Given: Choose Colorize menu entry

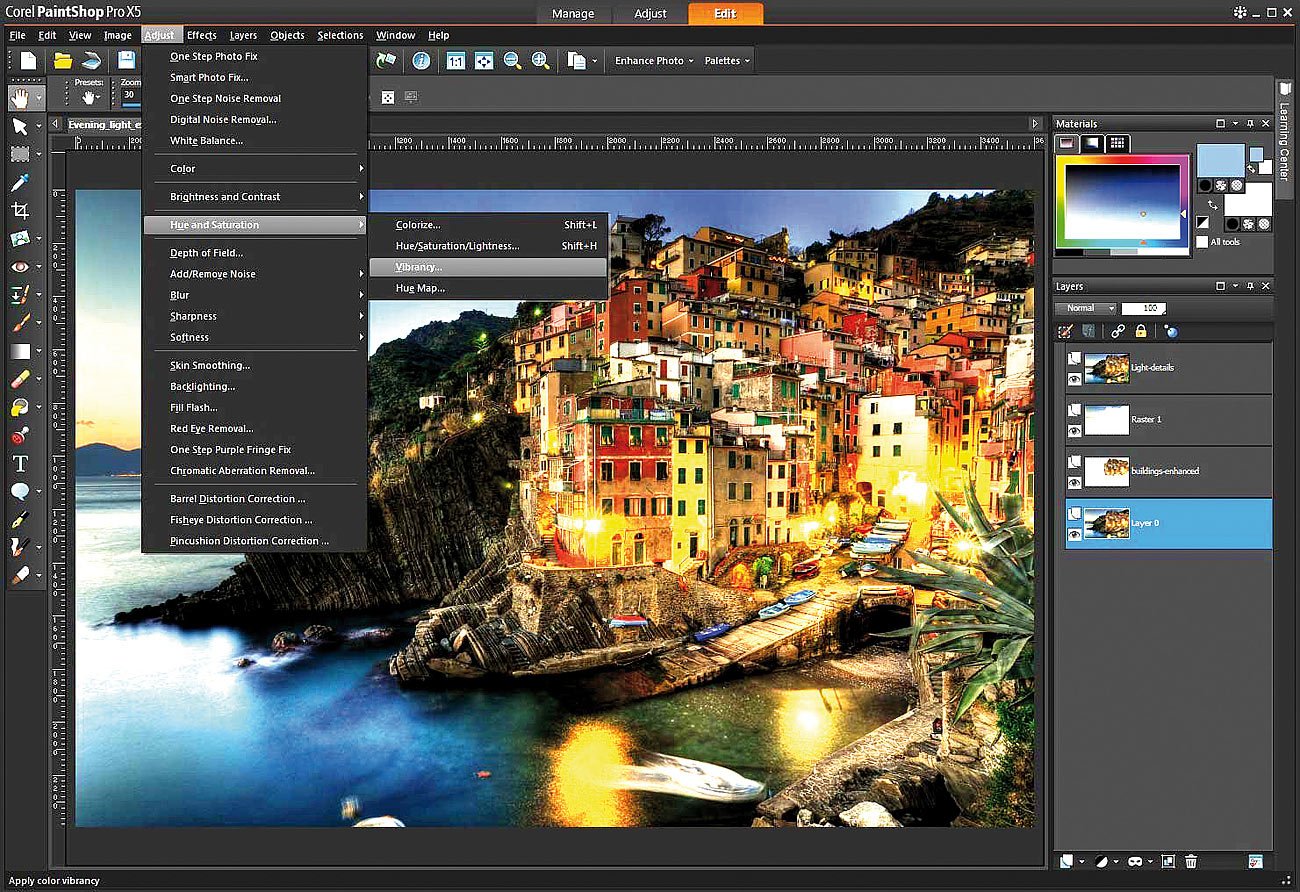Looking at the screenshot, I should (x=488, y=225).
